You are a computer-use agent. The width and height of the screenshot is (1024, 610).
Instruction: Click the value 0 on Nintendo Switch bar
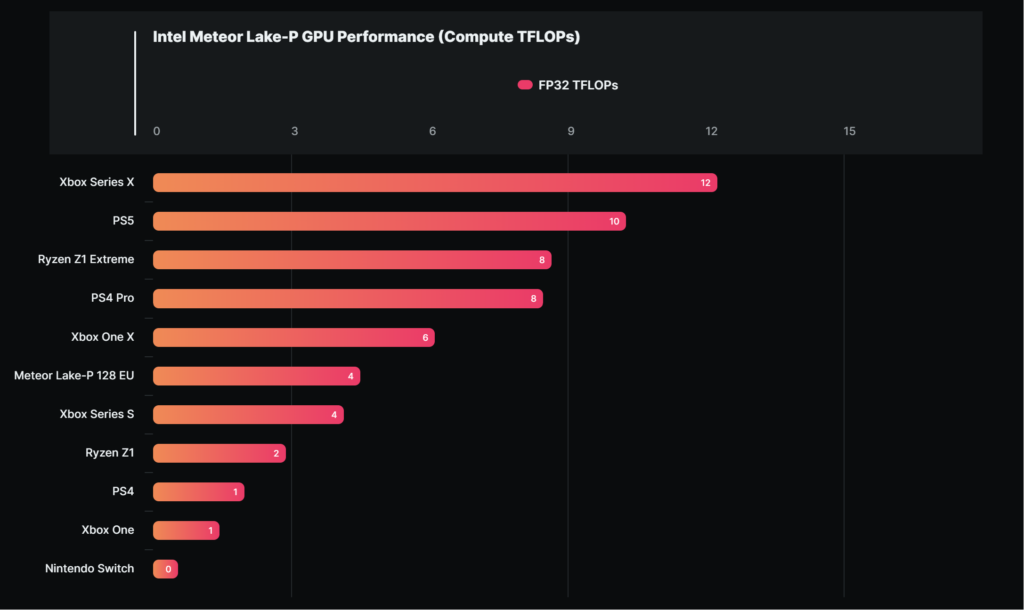pos(168,570)
